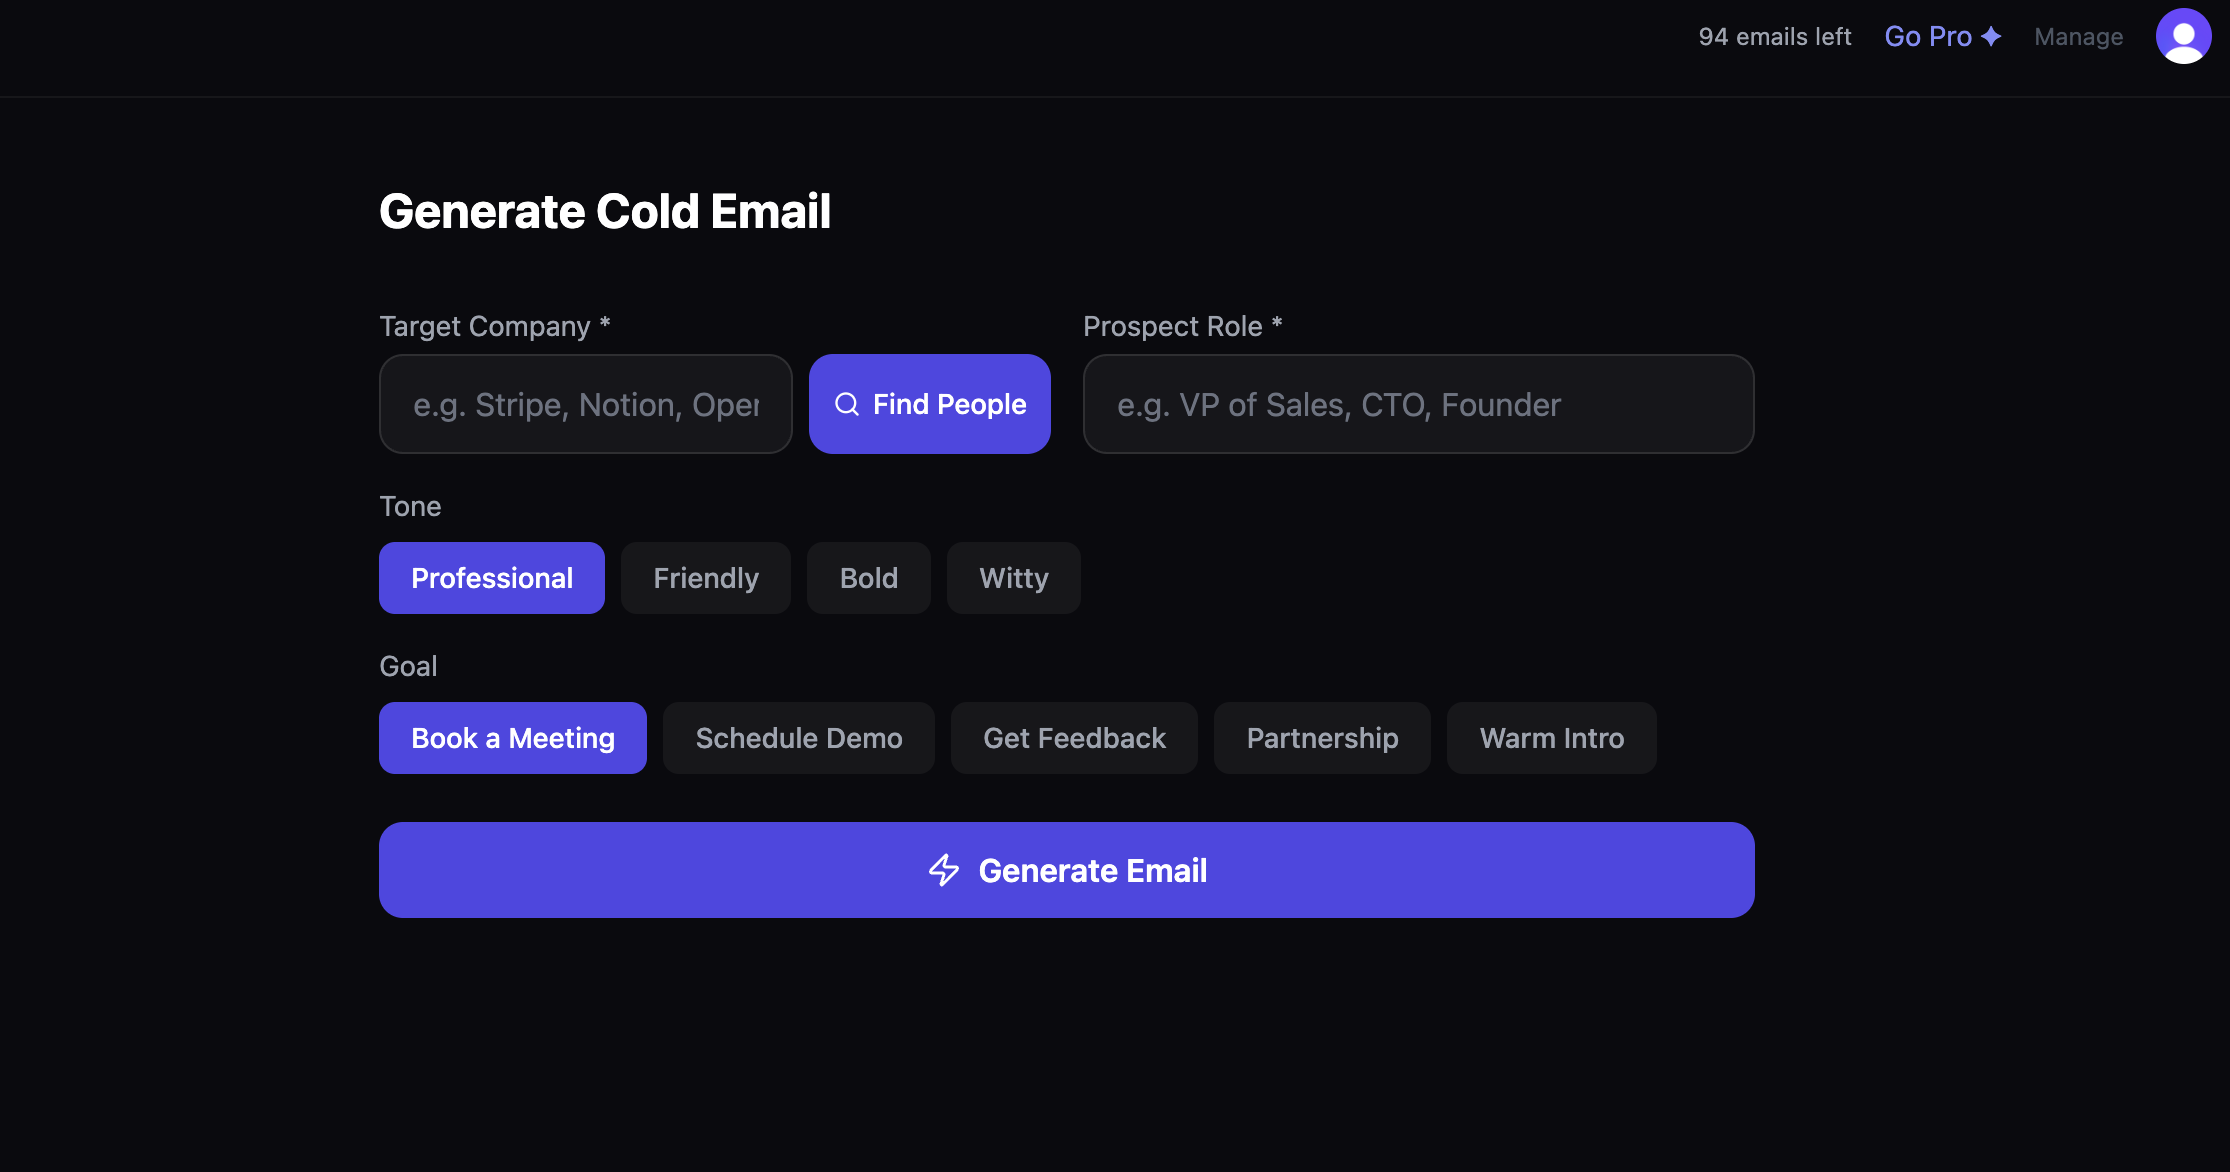Click the Generate Email button

[x=1066, y=870]
